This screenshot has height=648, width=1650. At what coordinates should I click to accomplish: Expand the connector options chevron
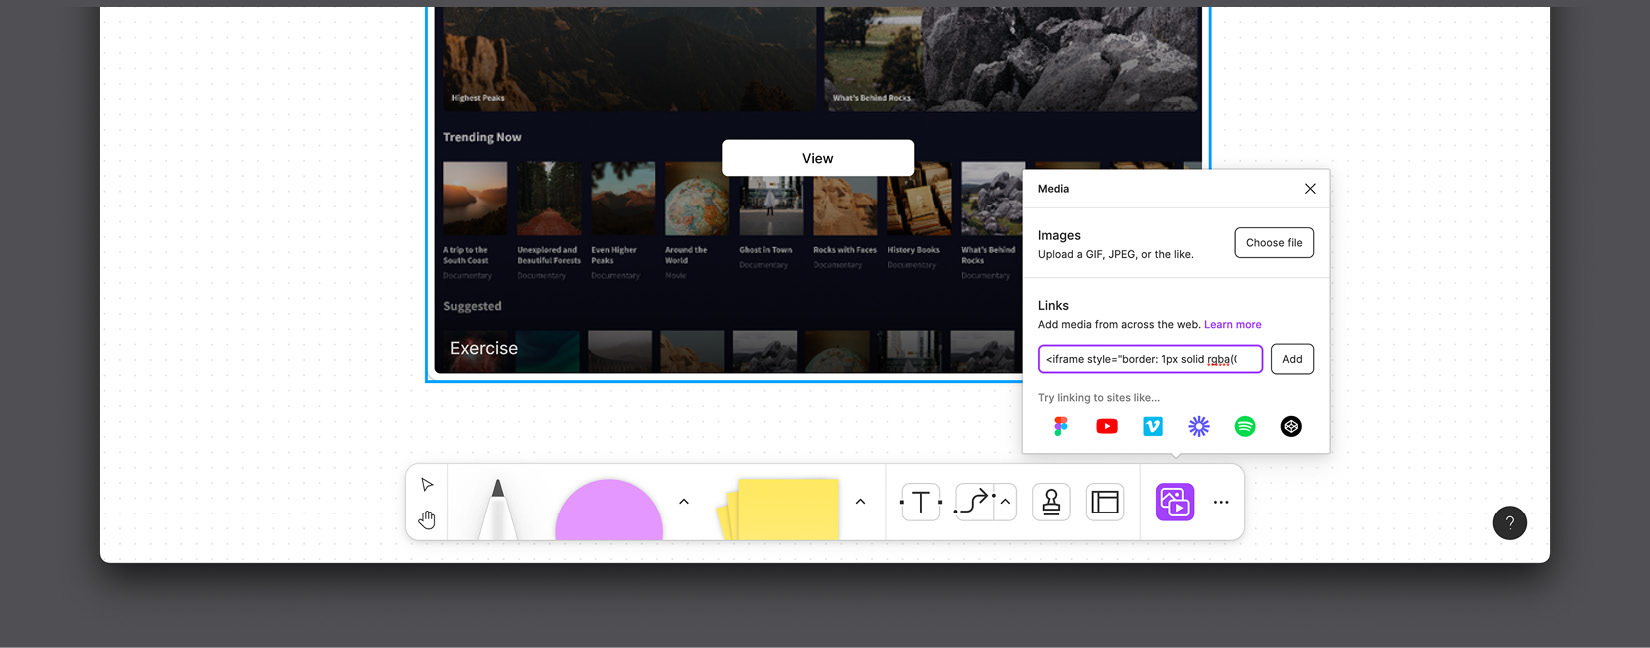[1005, 502]
